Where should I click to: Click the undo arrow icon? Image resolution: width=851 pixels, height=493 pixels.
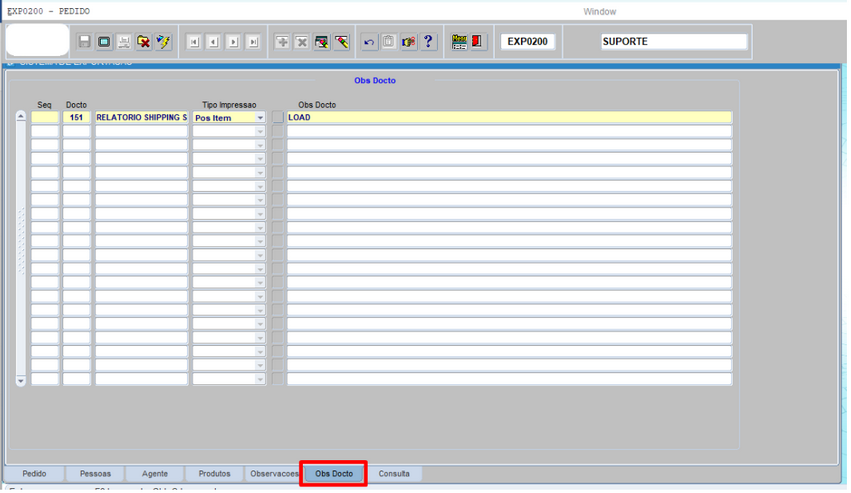pyautogui.click(x=369, y=42)
